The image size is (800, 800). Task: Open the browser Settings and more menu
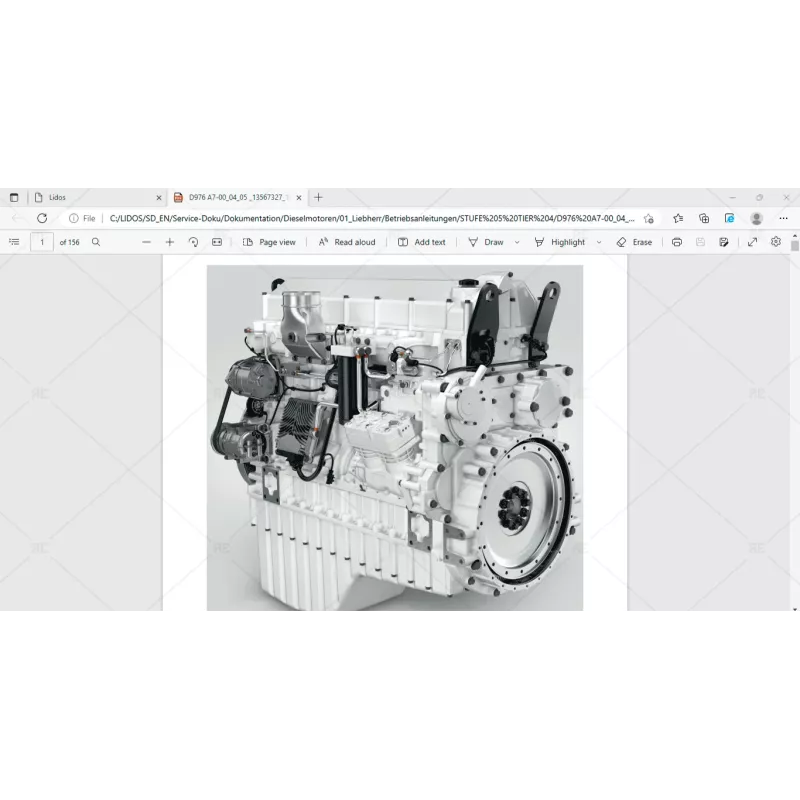[x=783, y=217]
